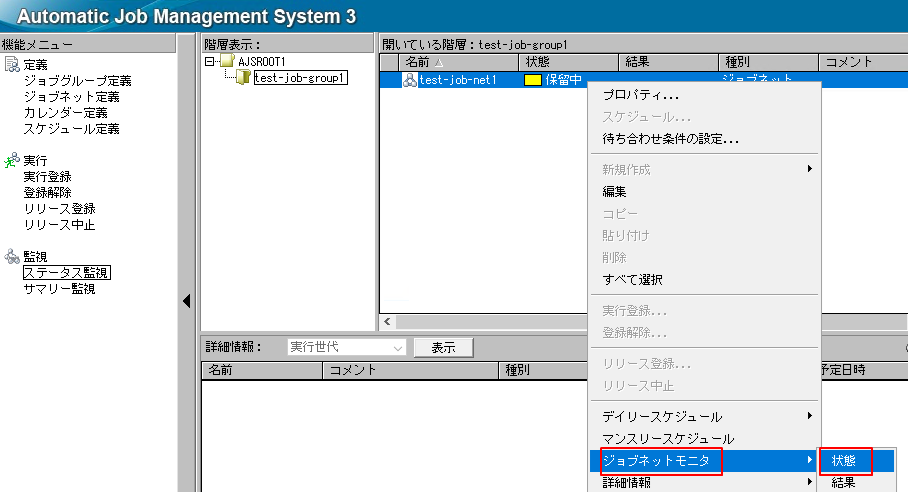
Task: Open ステータス監視
Action: tap(66, 273)
